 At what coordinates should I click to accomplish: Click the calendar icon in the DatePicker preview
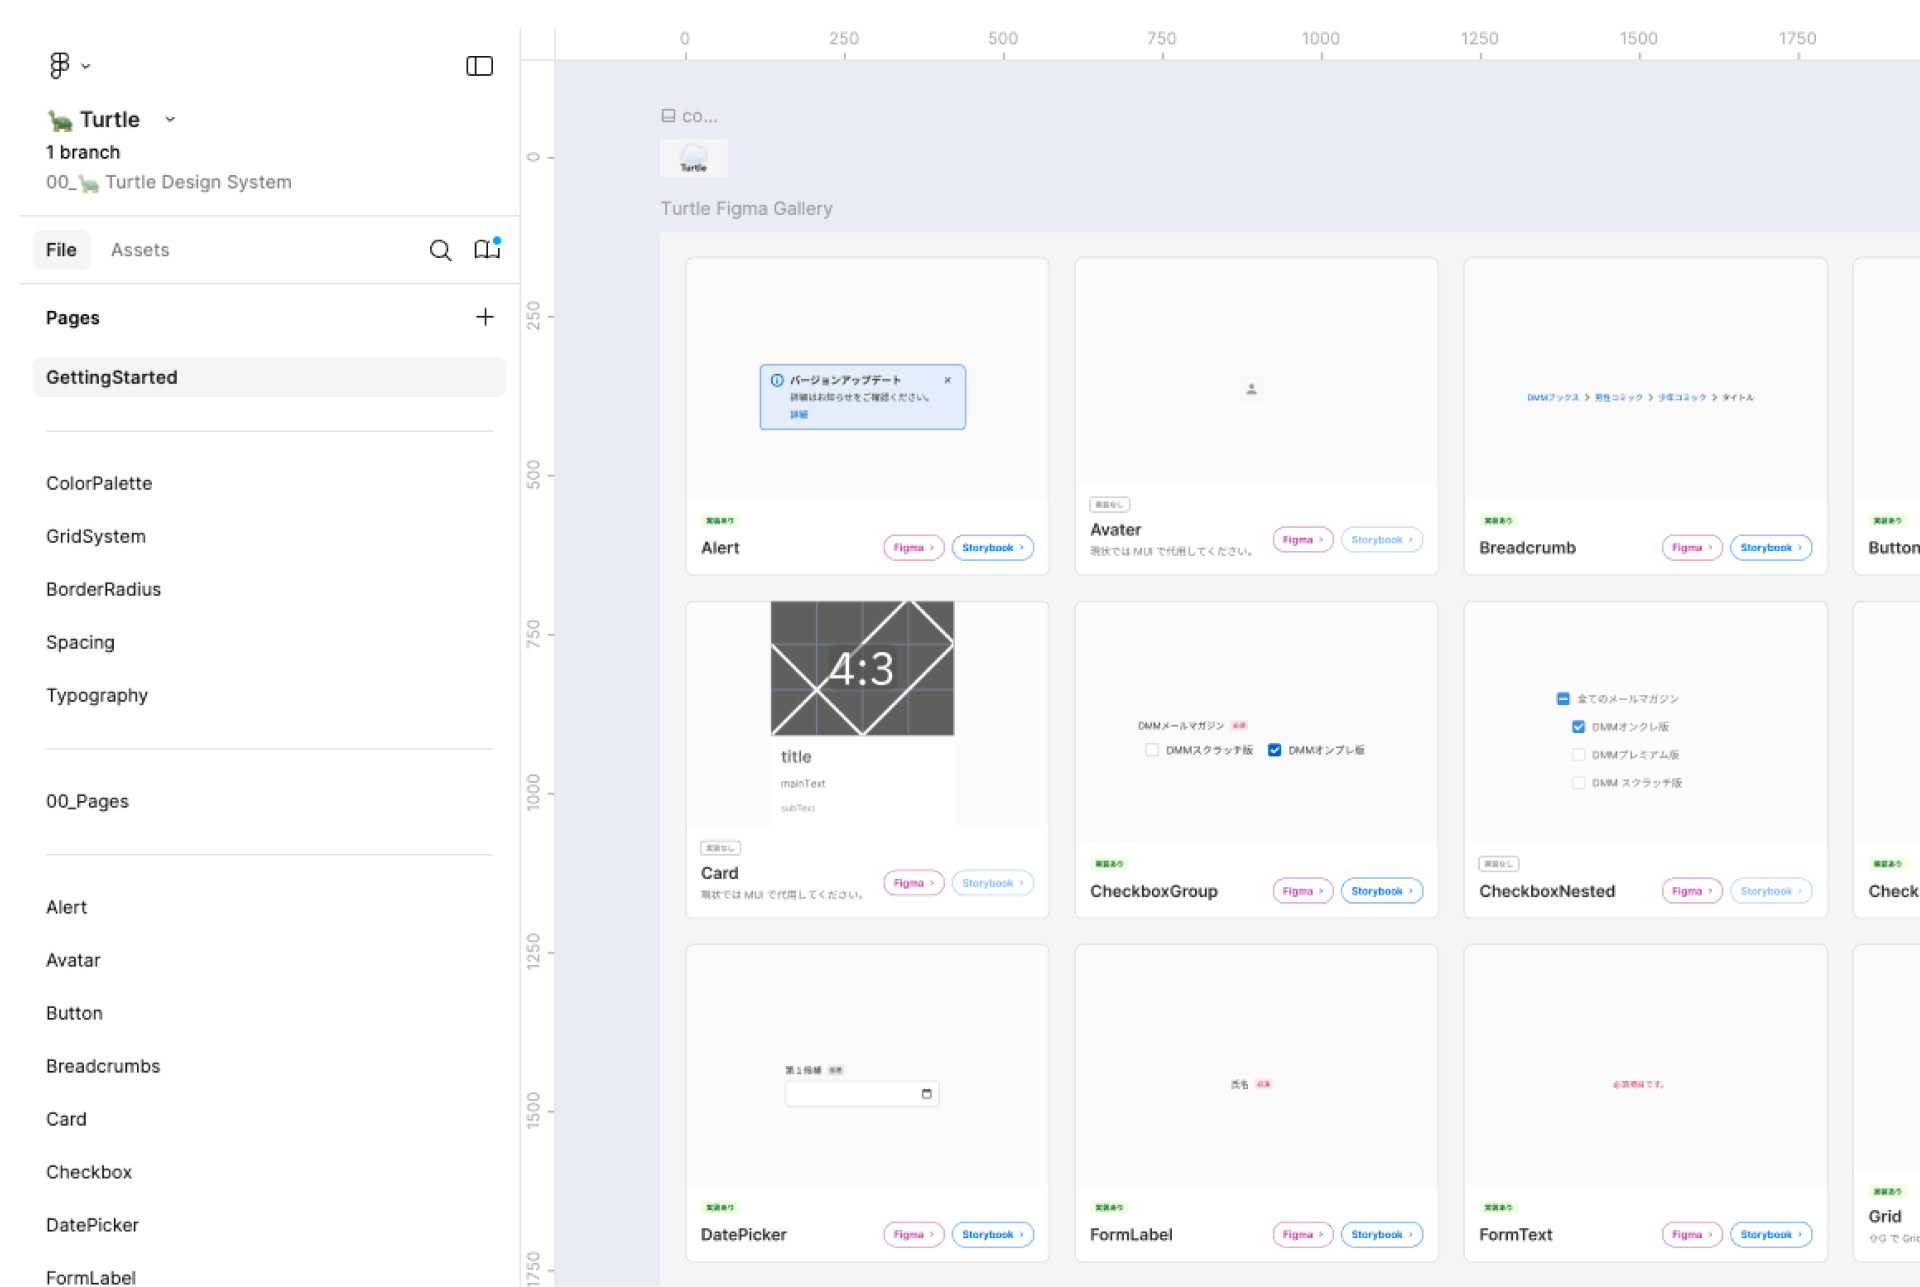(927, 1094)
